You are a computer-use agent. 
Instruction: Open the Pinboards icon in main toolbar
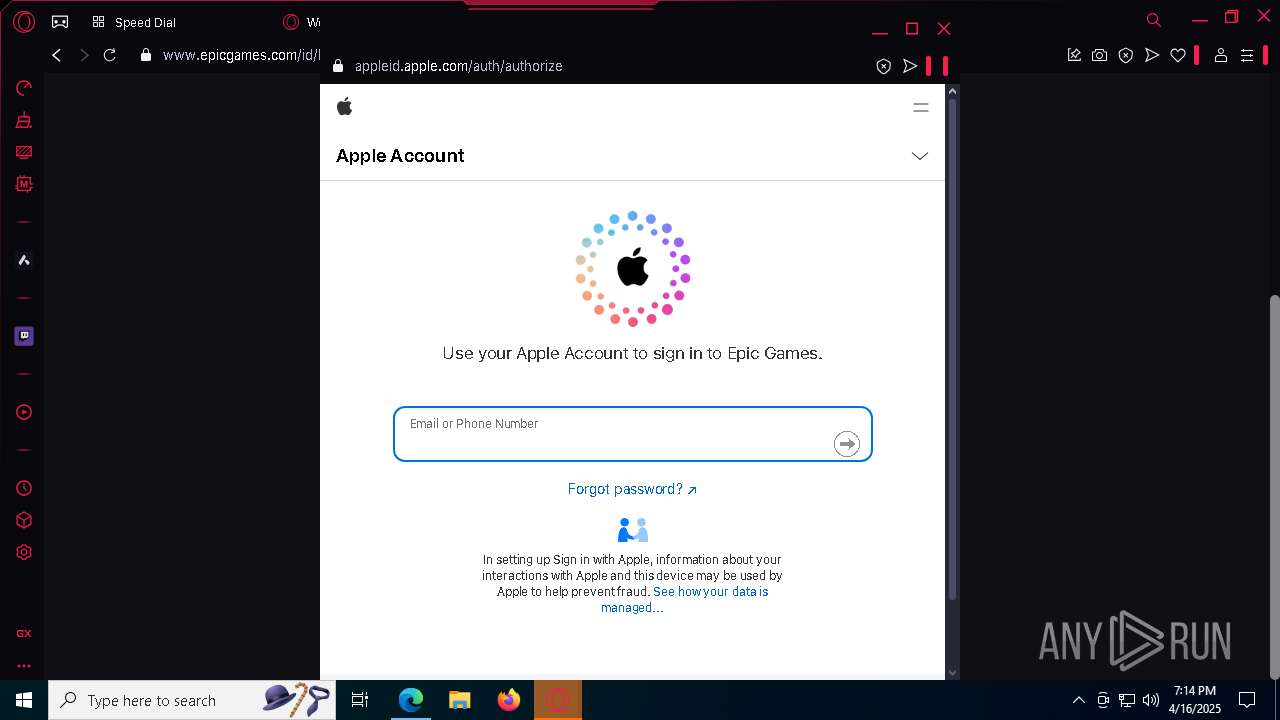click(x=1074, y=55)
